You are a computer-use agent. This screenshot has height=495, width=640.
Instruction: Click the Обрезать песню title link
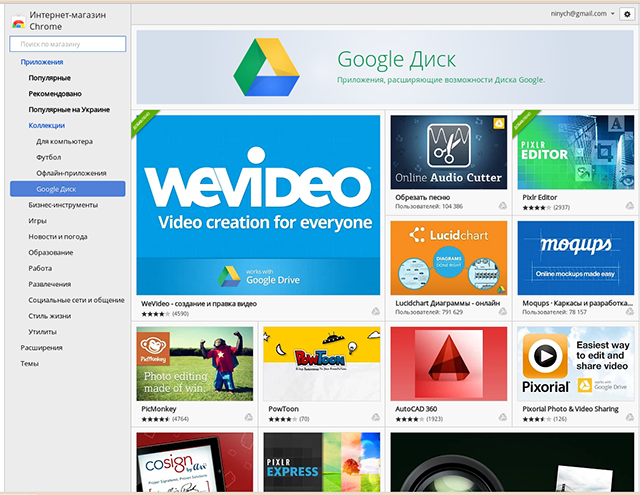[422, 198]
